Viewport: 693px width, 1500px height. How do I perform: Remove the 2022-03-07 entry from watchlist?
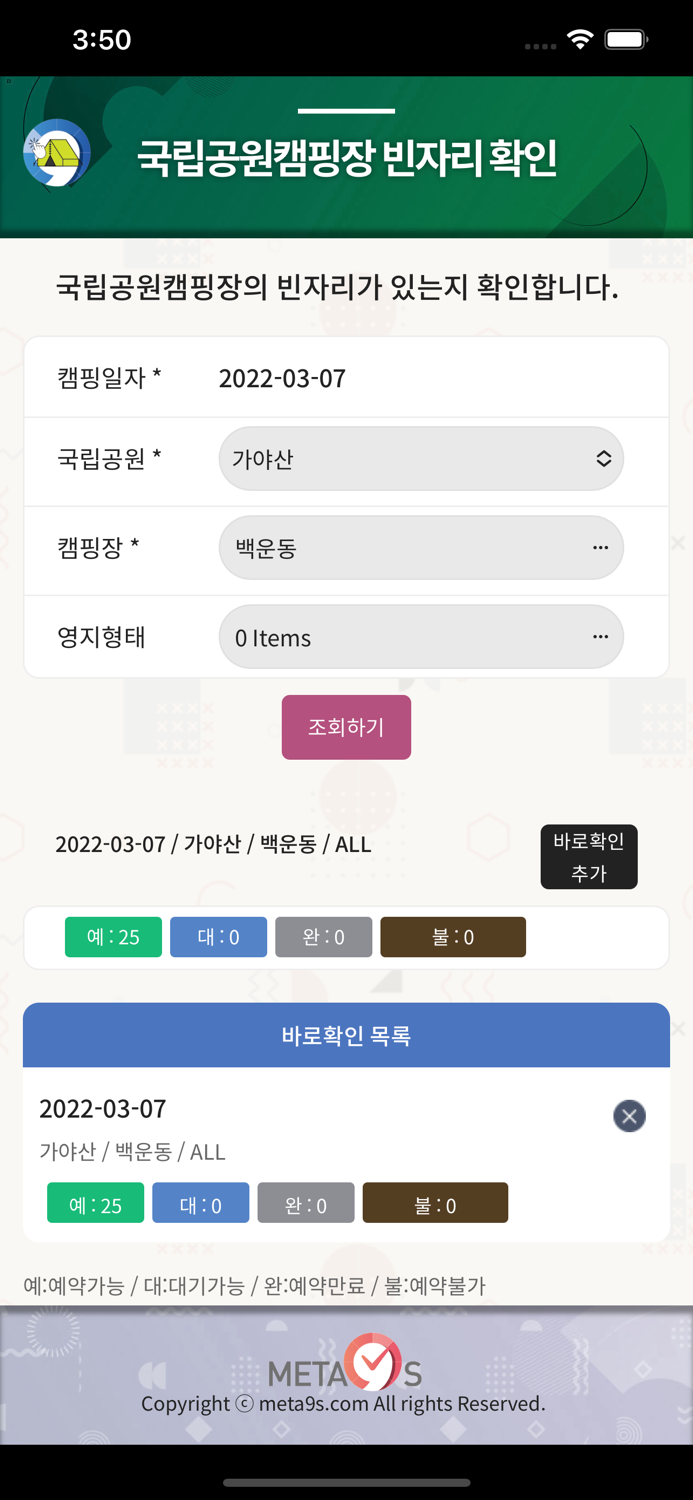click(629, 1116)
